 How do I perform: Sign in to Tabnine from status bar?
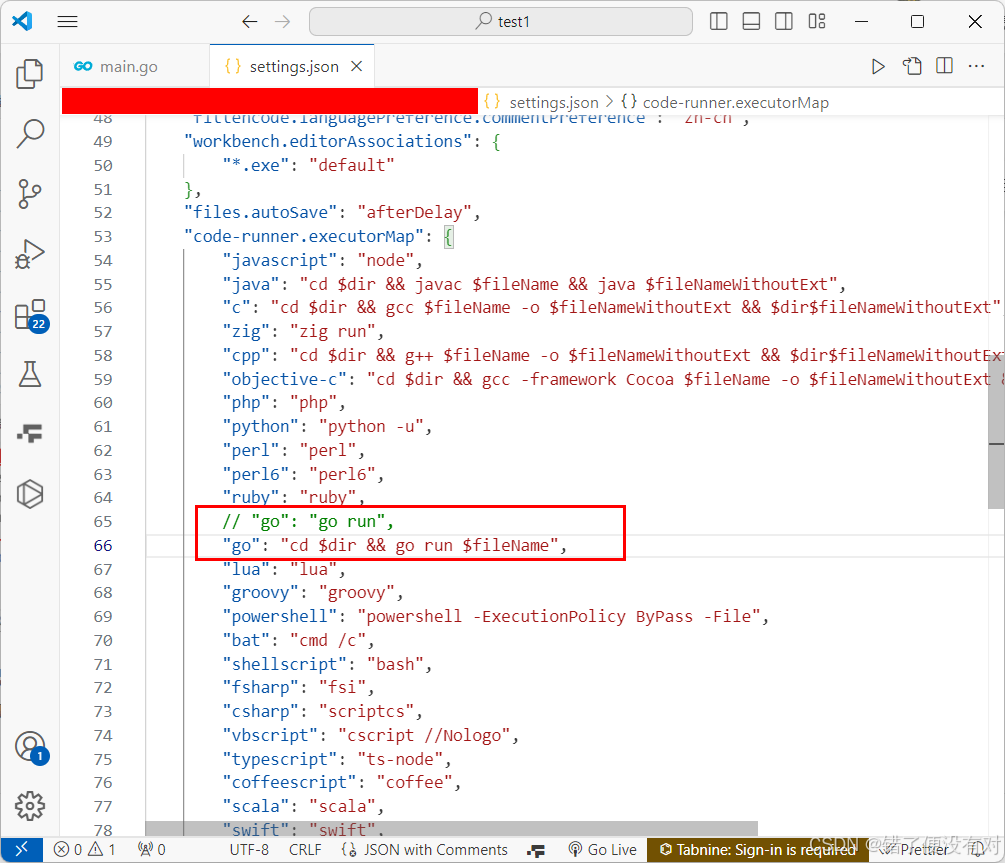756,848
